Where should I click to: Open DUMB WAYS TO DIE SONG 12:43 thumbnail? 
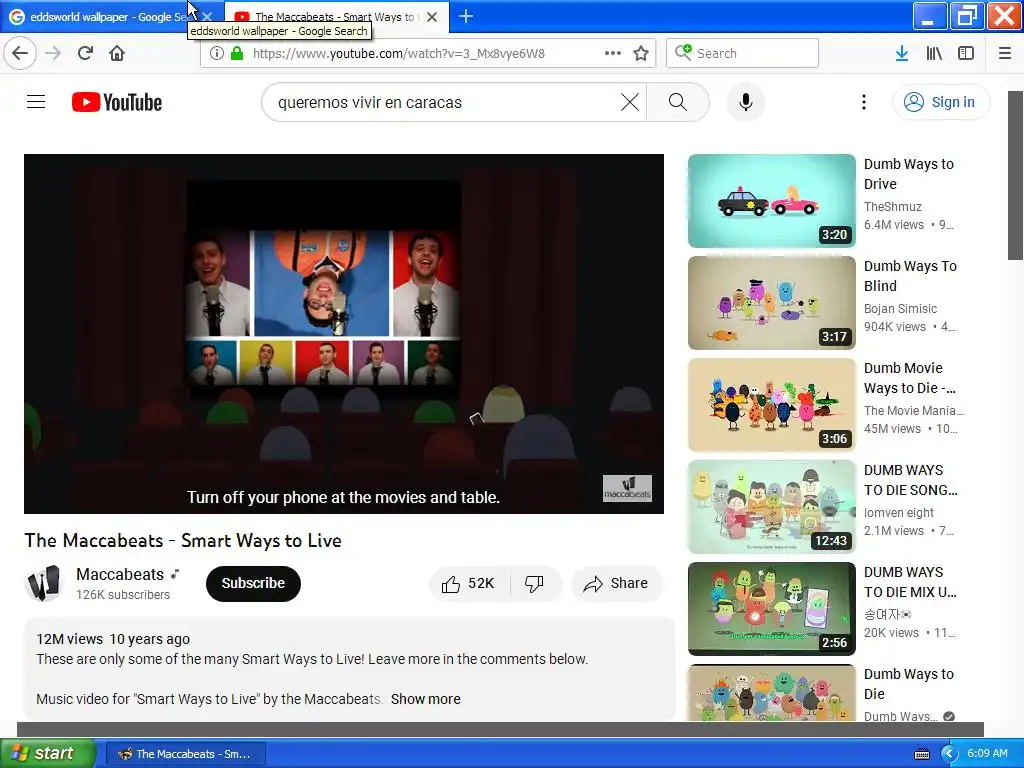coord(772,507)
